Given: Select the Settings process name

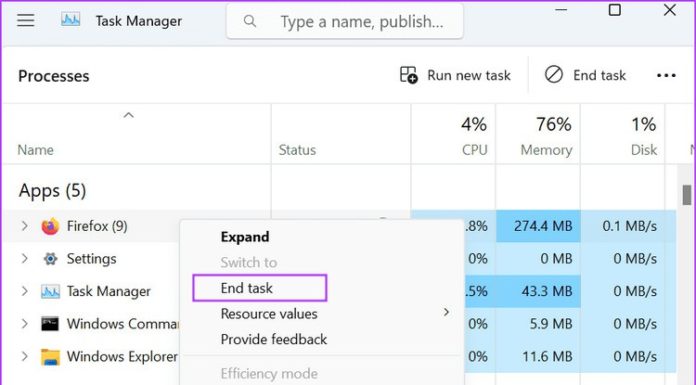Looking at the screenshot, I should click(91, 259).
